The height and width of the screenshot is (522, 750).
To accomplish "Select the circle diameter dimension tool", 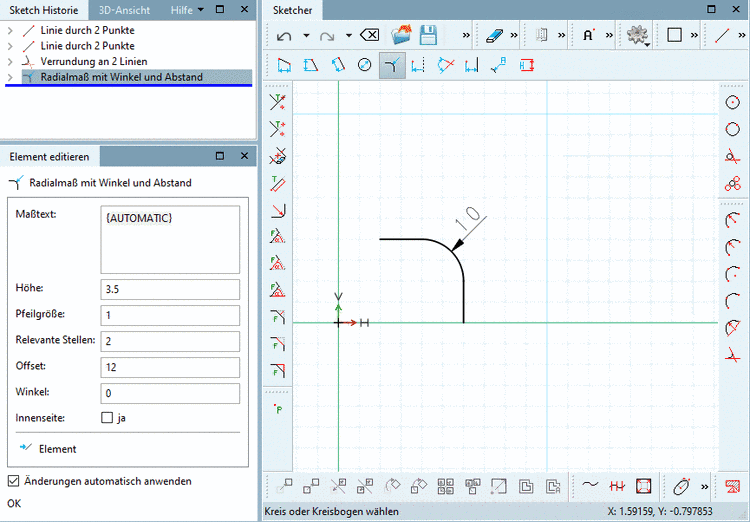I will [364, 65].
